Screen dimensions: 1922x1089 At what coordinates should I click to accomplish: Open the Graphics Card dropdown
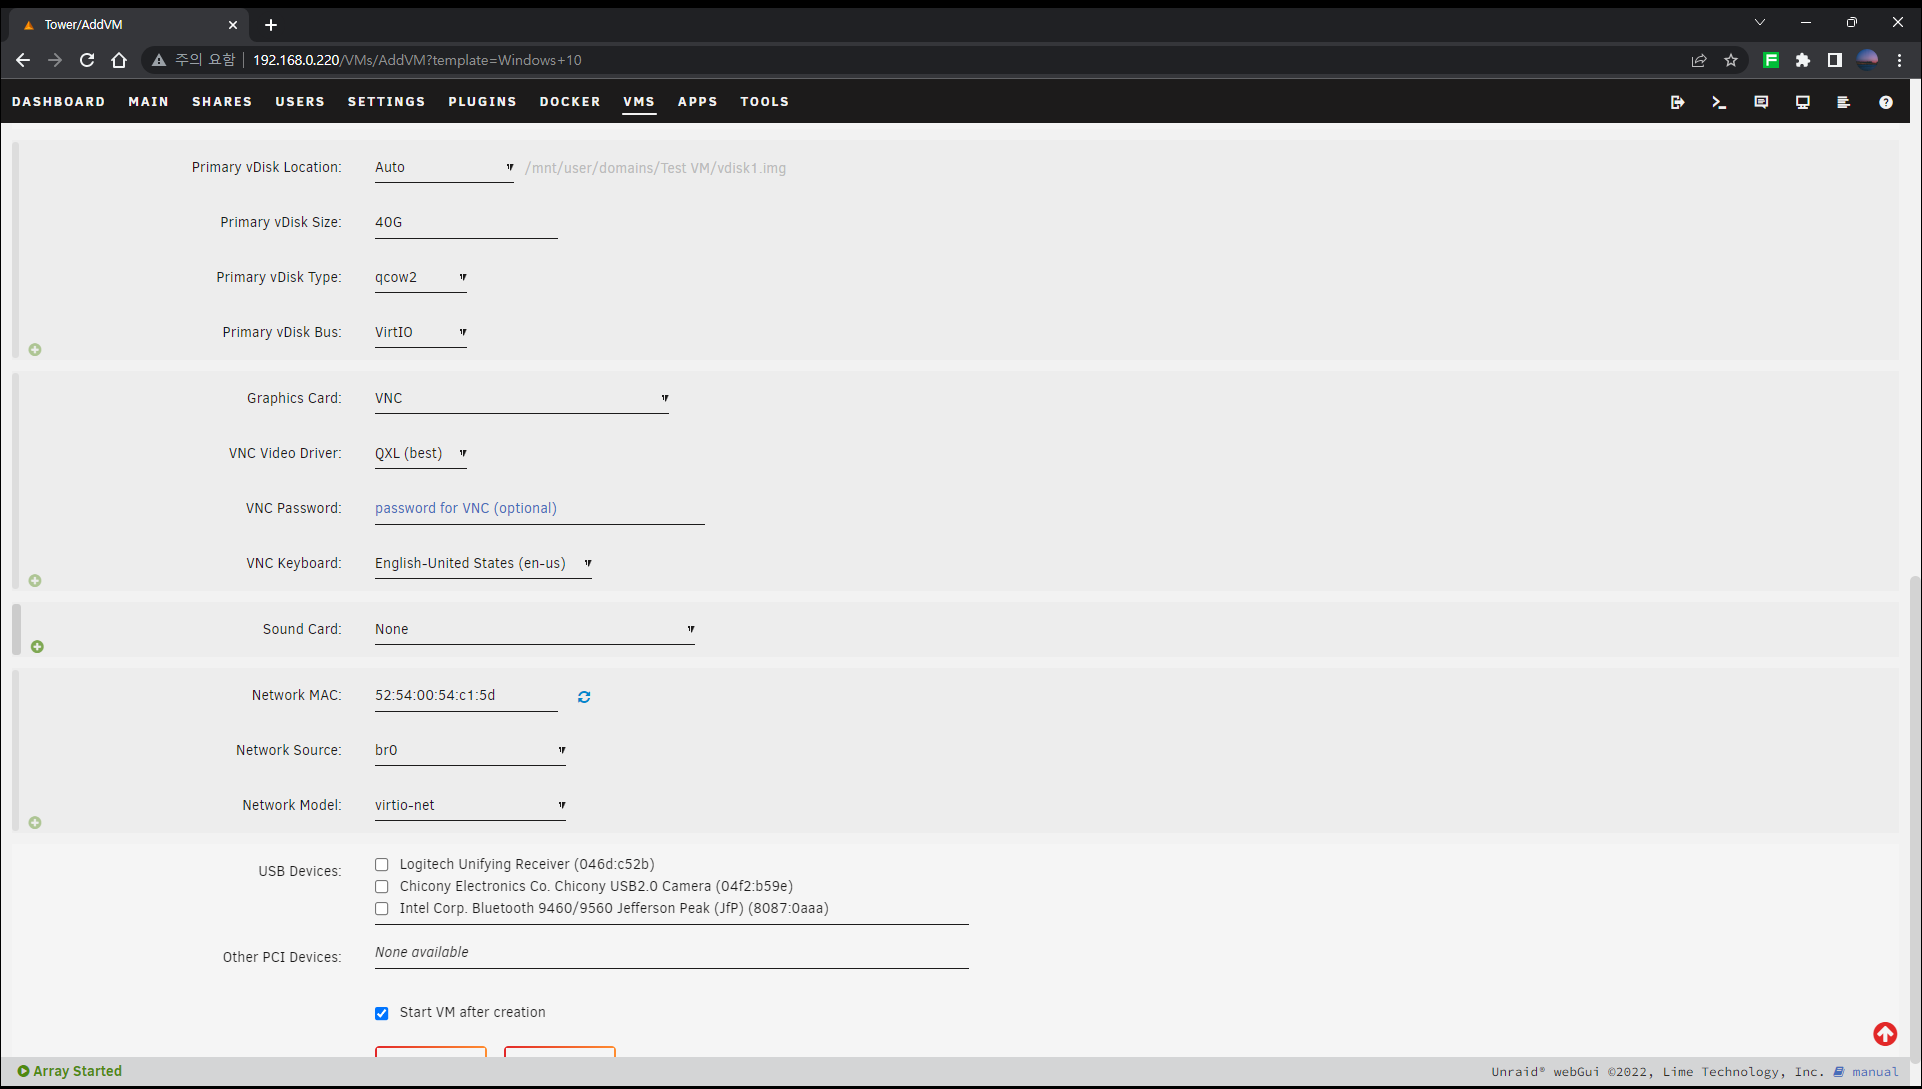(x=521, y=398)
